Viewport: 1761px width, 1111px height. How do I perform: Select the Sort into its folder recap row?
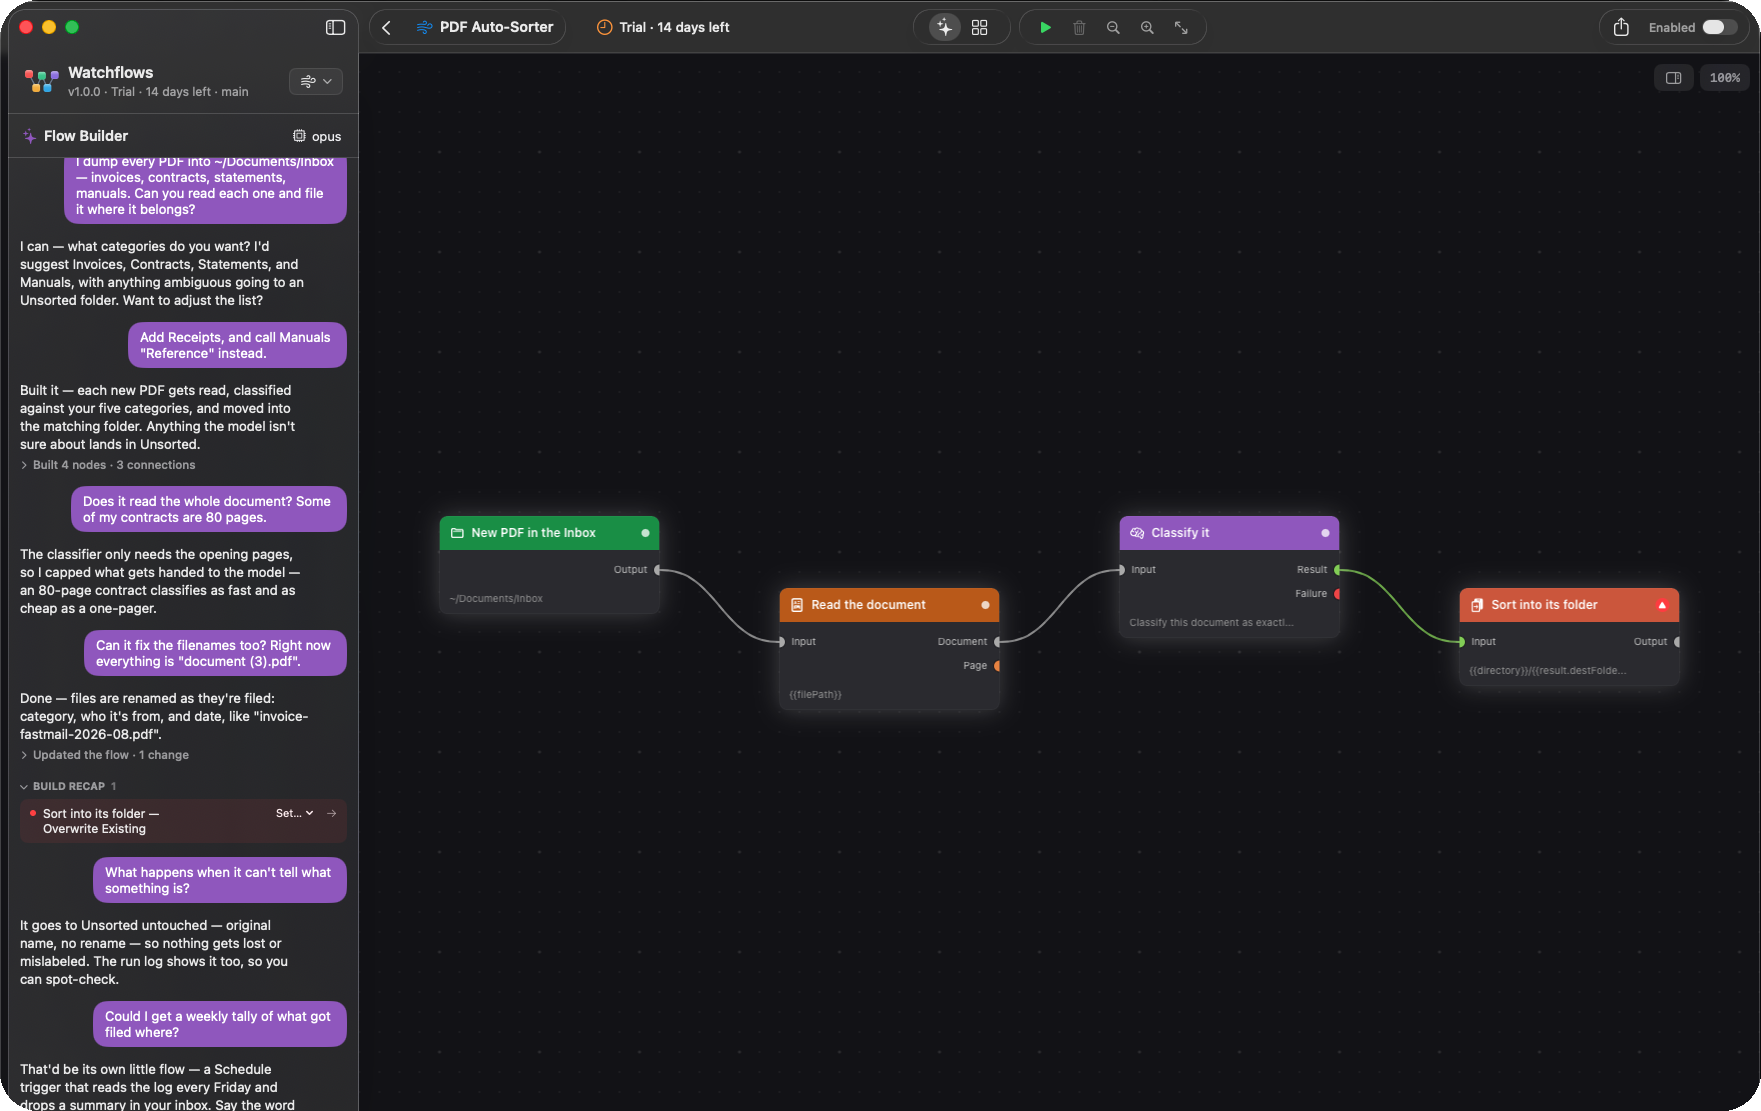pyautogui.click(x=183, y=821)
